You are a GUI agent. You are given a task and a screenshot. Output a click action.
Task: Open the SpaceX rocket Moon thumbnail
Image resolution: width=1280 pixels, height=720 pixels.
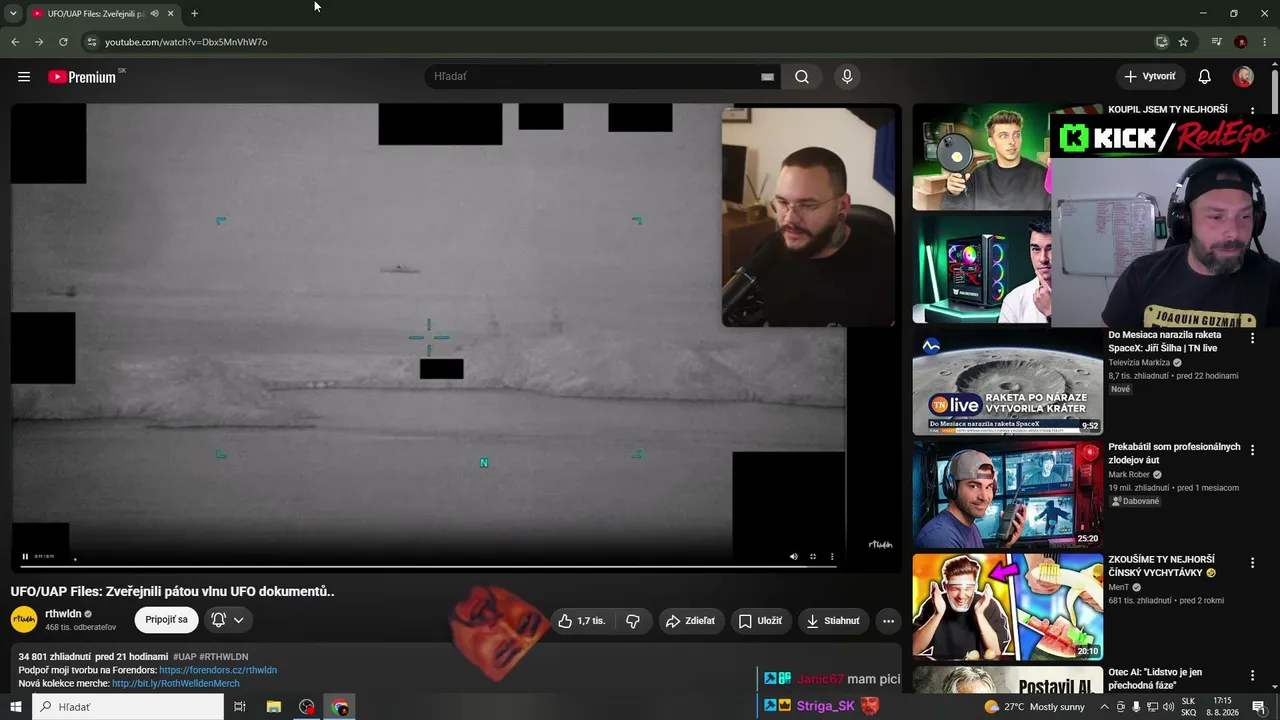[1007, 382]
